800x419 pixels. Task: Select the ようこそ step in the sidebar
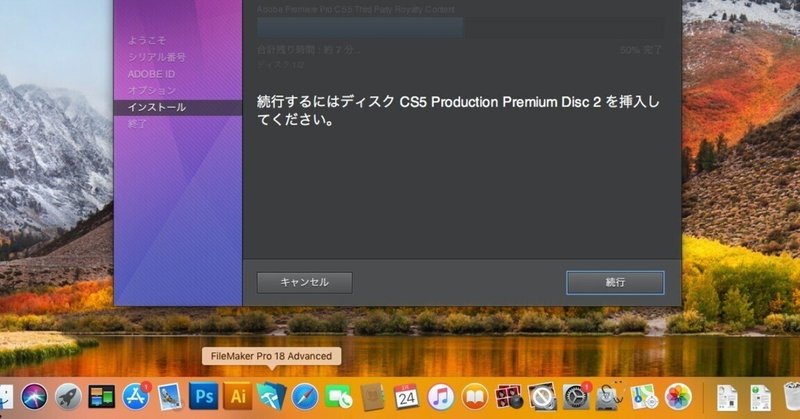point(147,40)
